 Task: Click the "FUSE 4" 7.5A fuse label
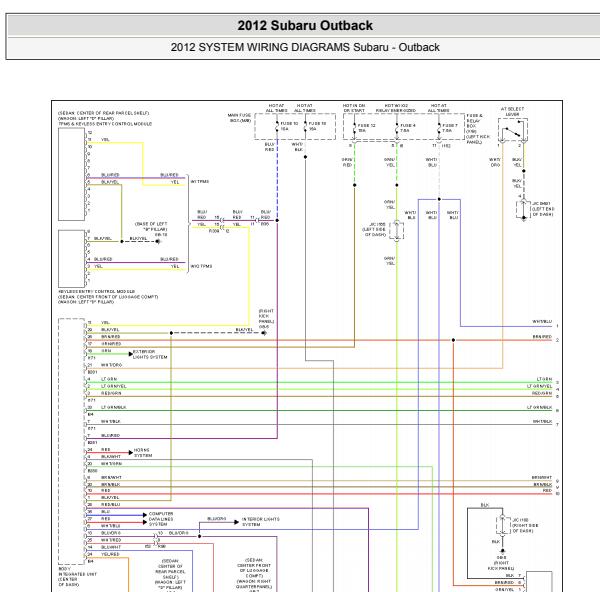pos(408,128)
